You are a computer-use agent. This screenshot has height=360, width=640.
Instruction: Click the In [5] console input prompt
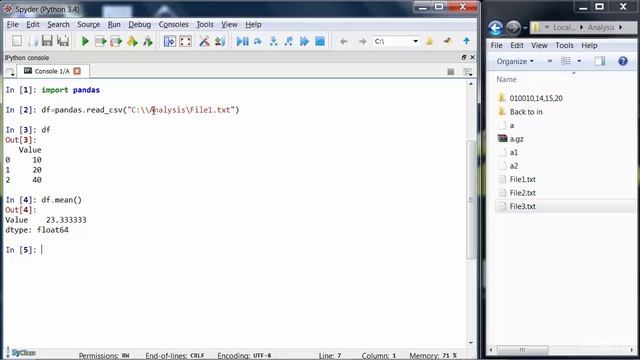(21, 250)
